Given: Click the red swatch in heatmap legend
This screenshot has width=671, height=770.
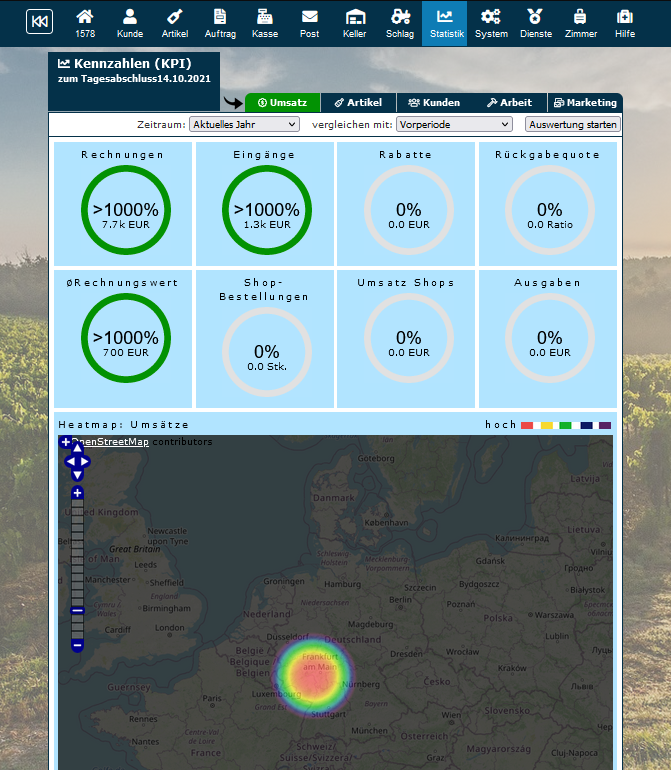Looking at the screenshot, I should [527, 425].
